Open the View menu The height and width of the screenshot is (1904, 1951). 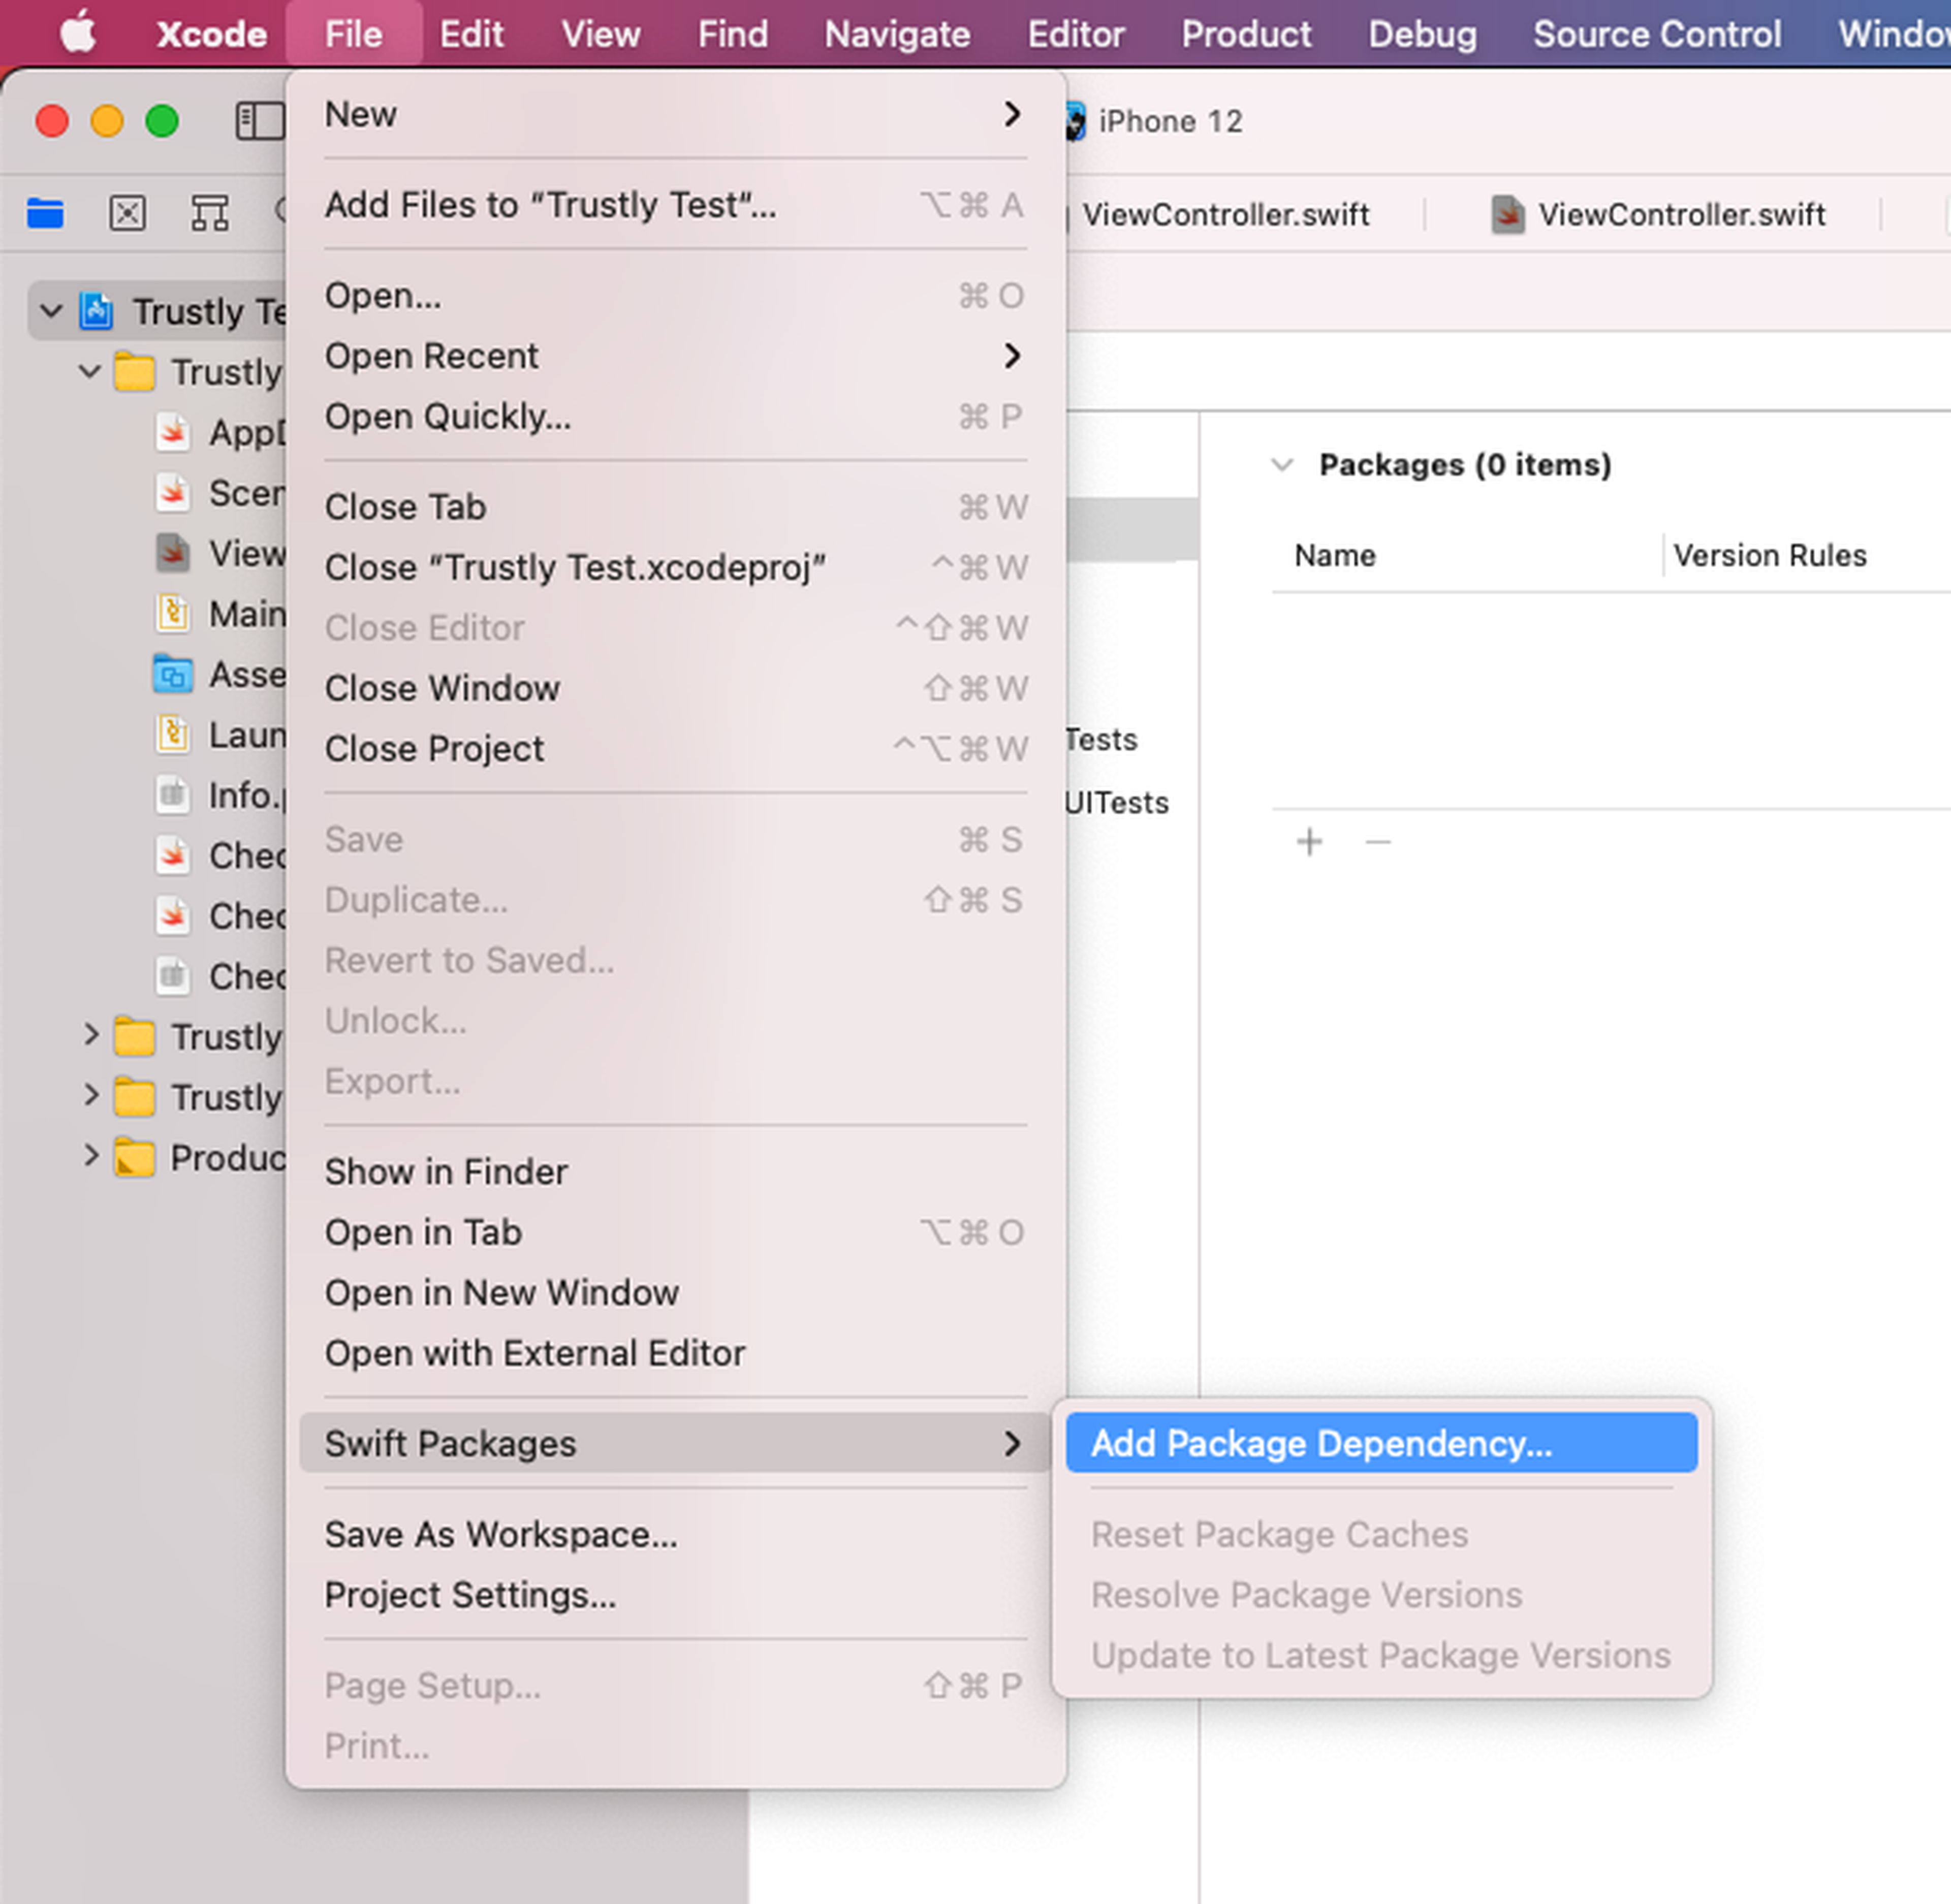600,34
